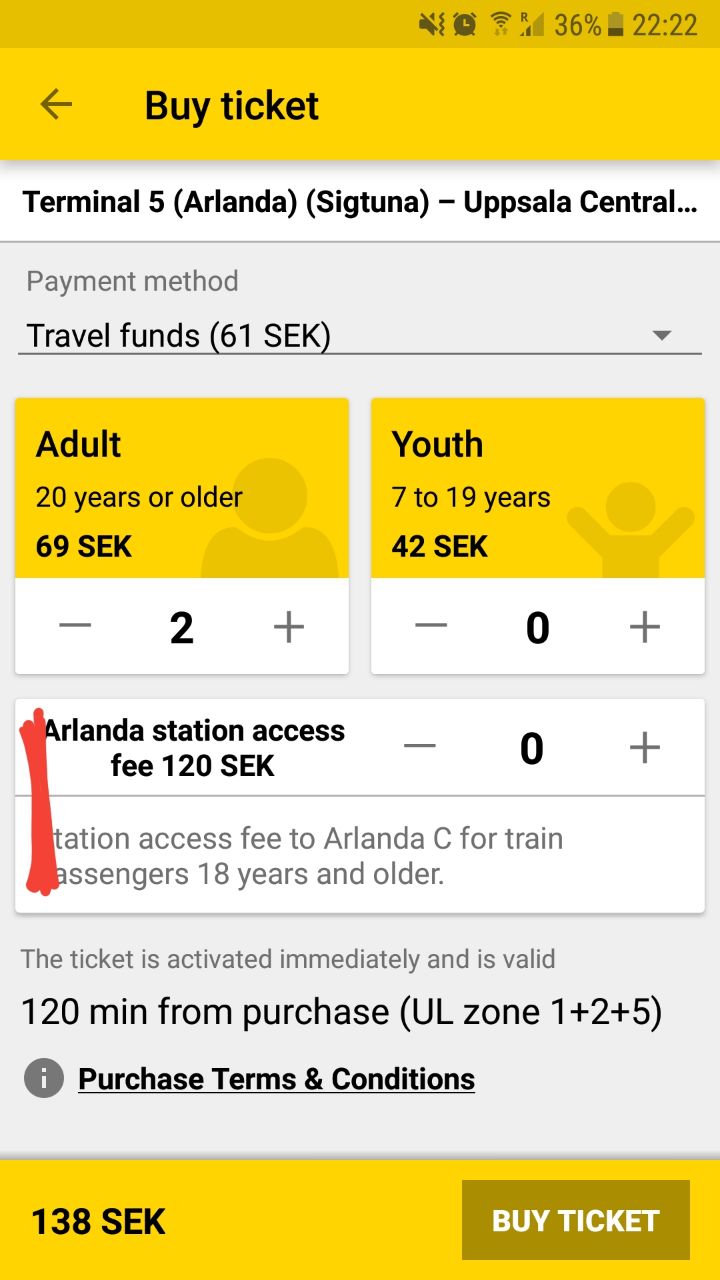
Task: Remove one Arlanda station access fee
Action: 420,747
